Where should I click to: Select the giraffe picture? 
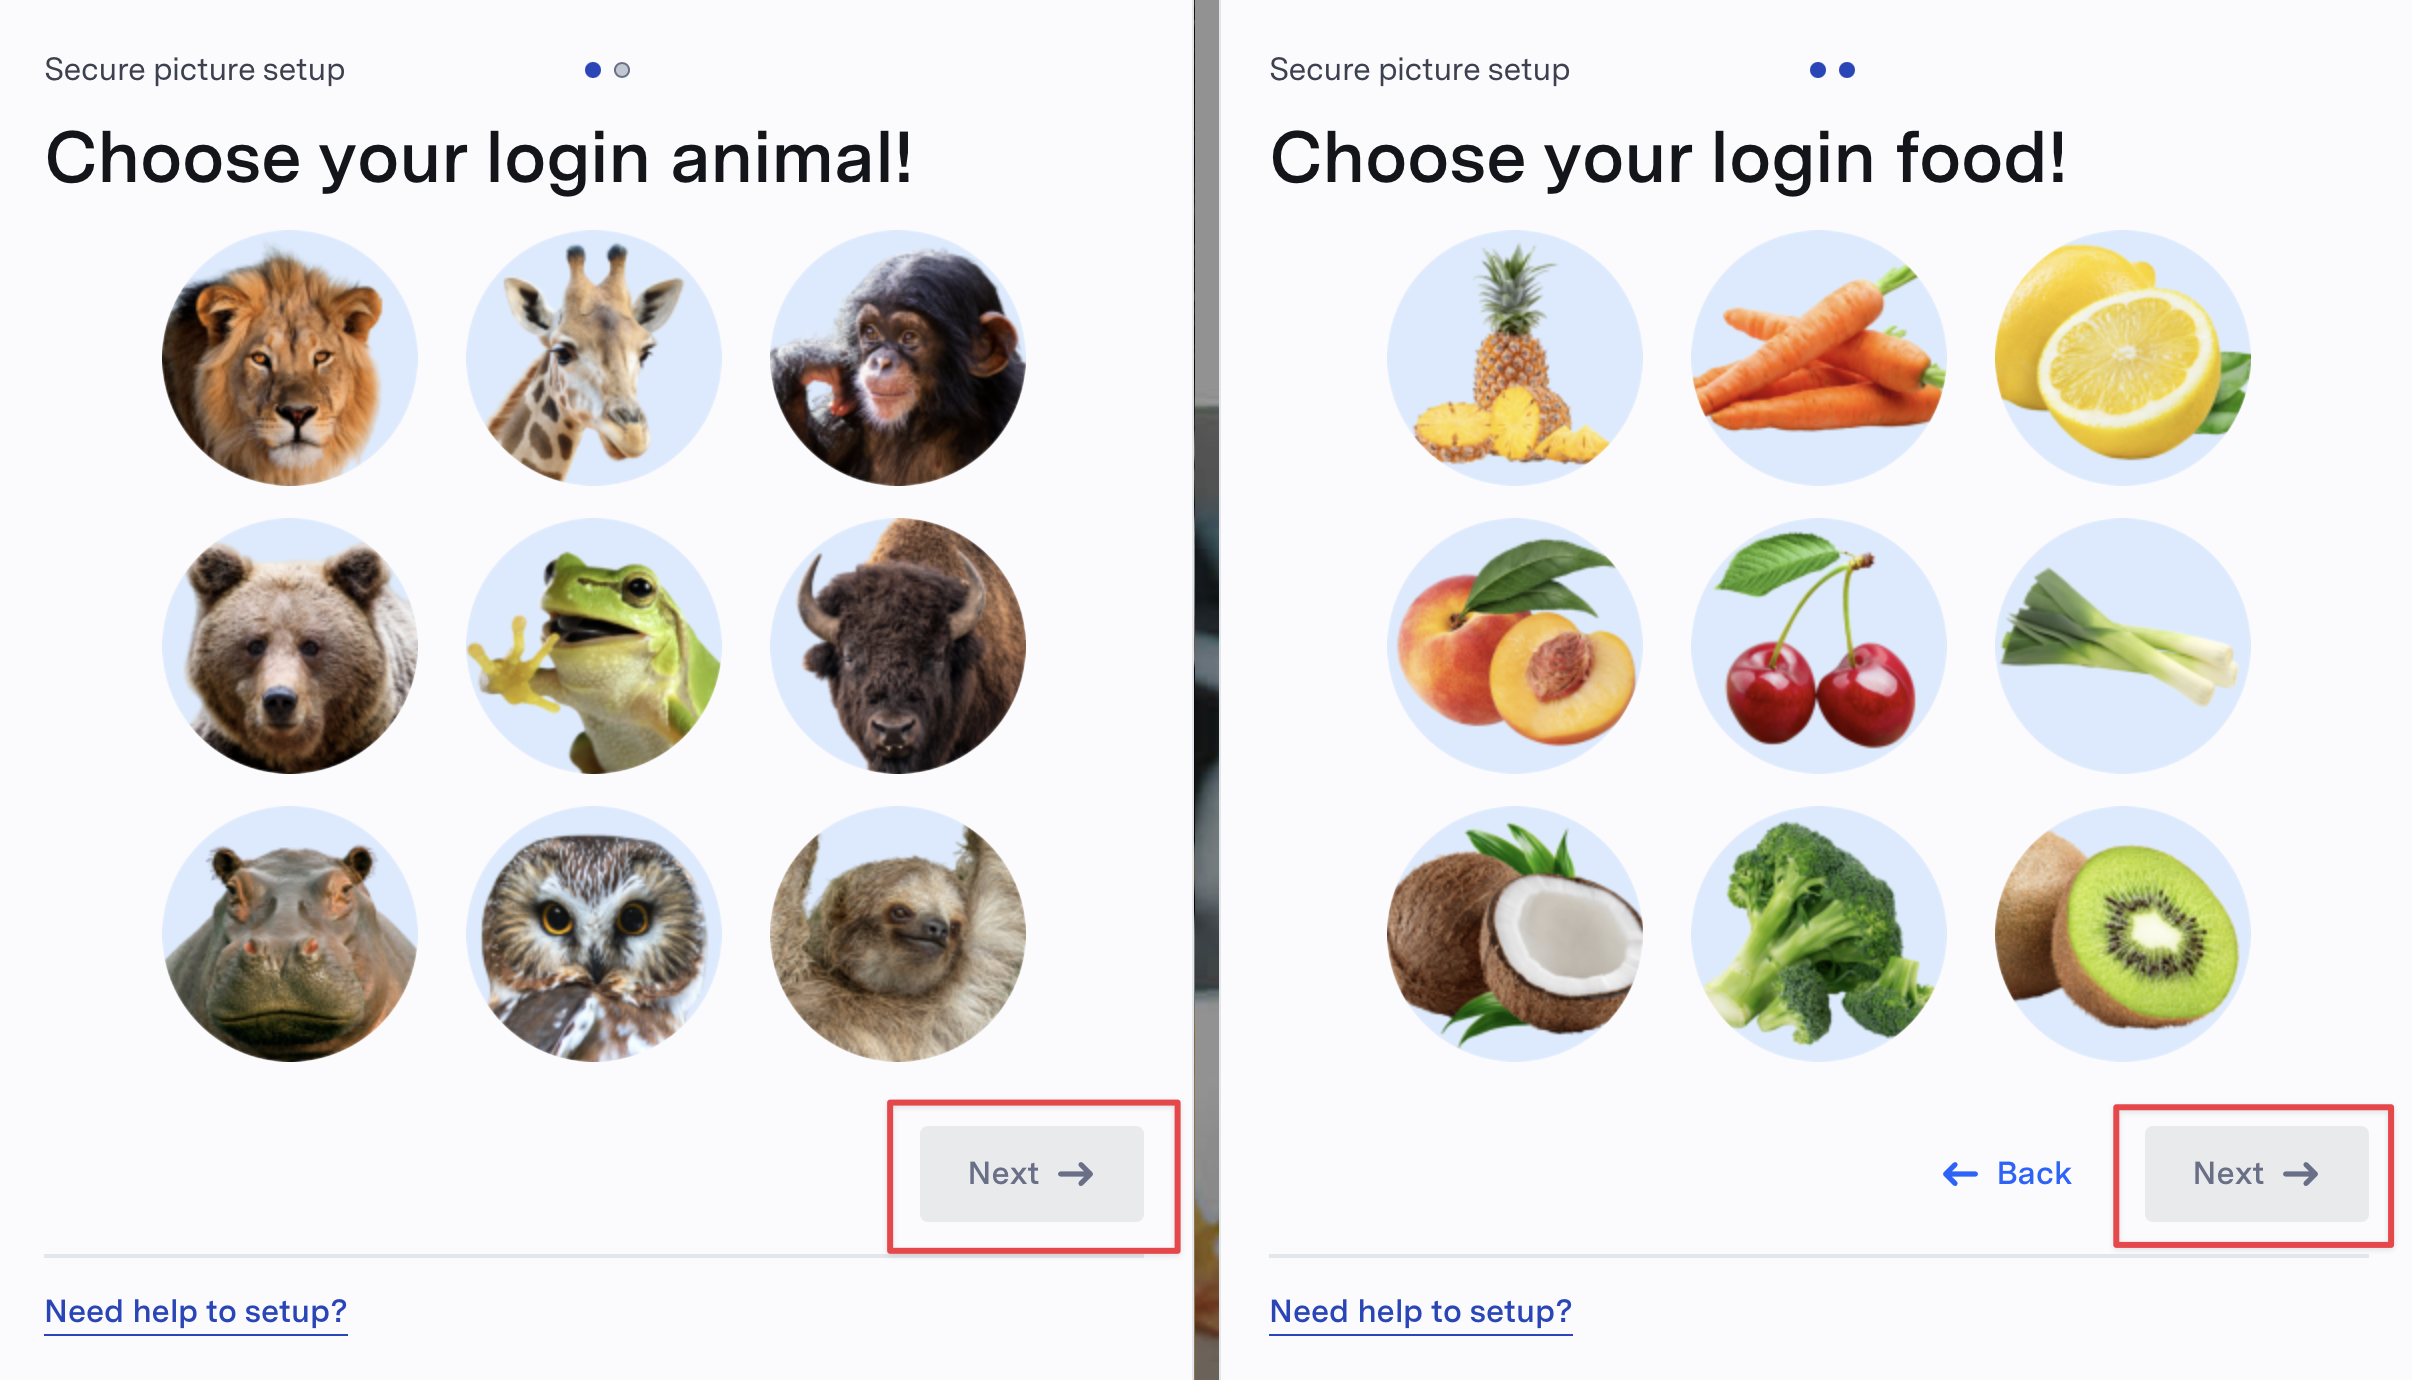[594, 358]
